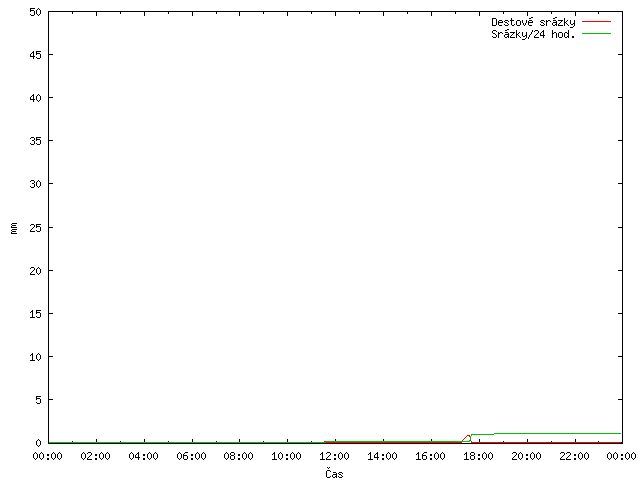The height and width of the screenshot is (480, 640).
Task: Click the red legend line sample
Action: pos(596,21)
